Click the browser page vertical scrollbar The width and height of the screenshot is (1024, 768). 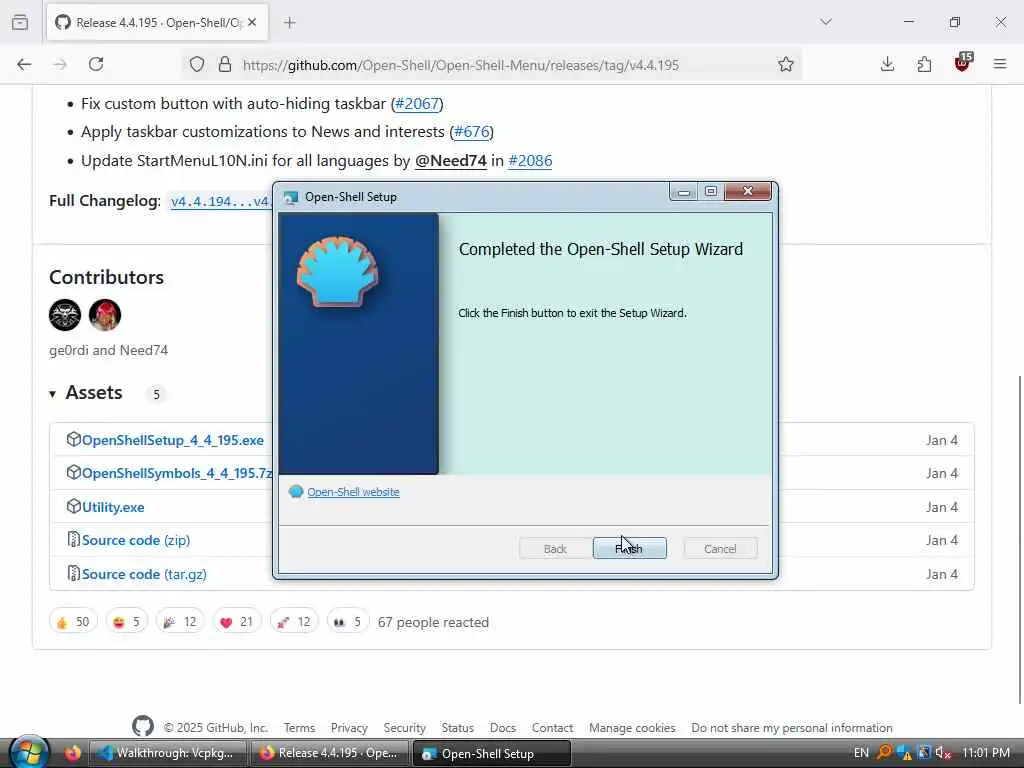point(1019,539)
